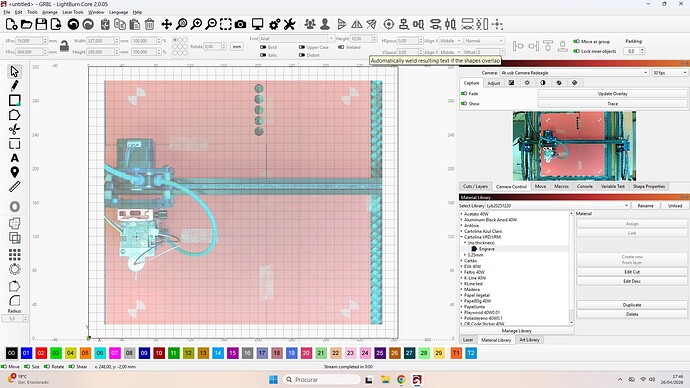
Task: Choose the Rectangle drawing tool
Action: pos(15,100)
